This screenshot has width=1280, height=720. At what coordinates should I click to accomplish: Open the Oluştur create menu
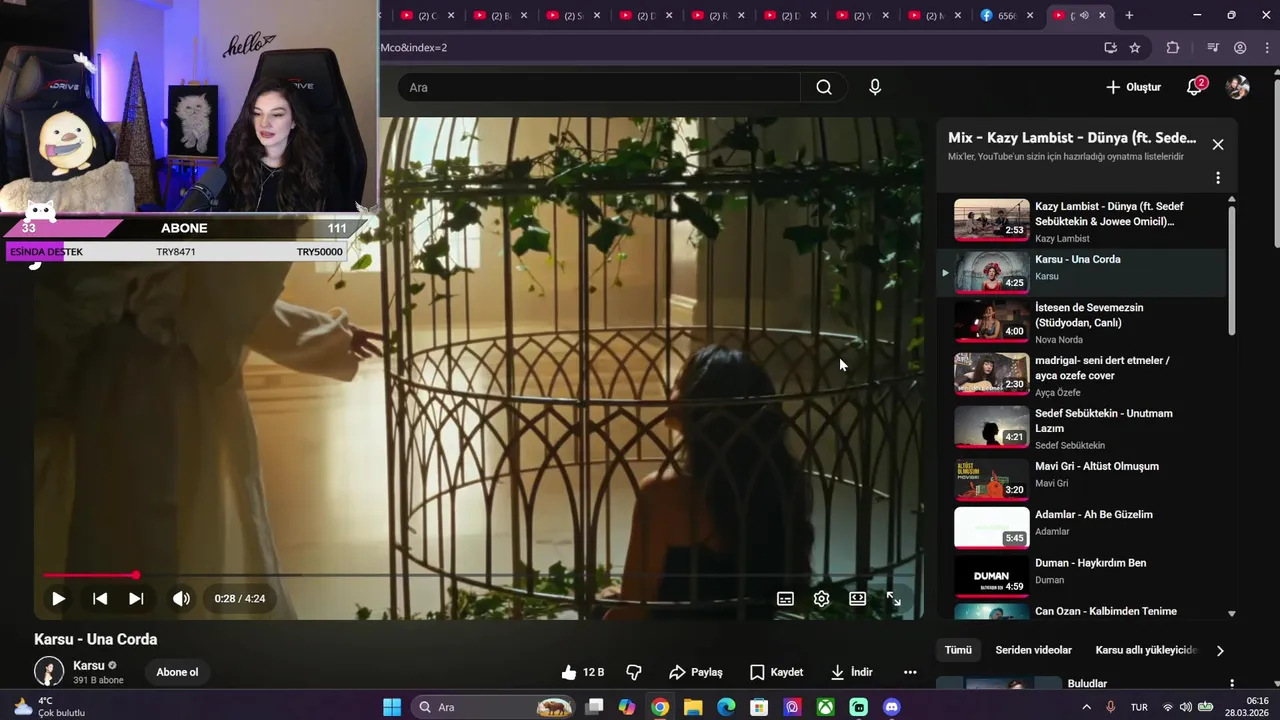pyautogui.click(x=1133, y=87)
